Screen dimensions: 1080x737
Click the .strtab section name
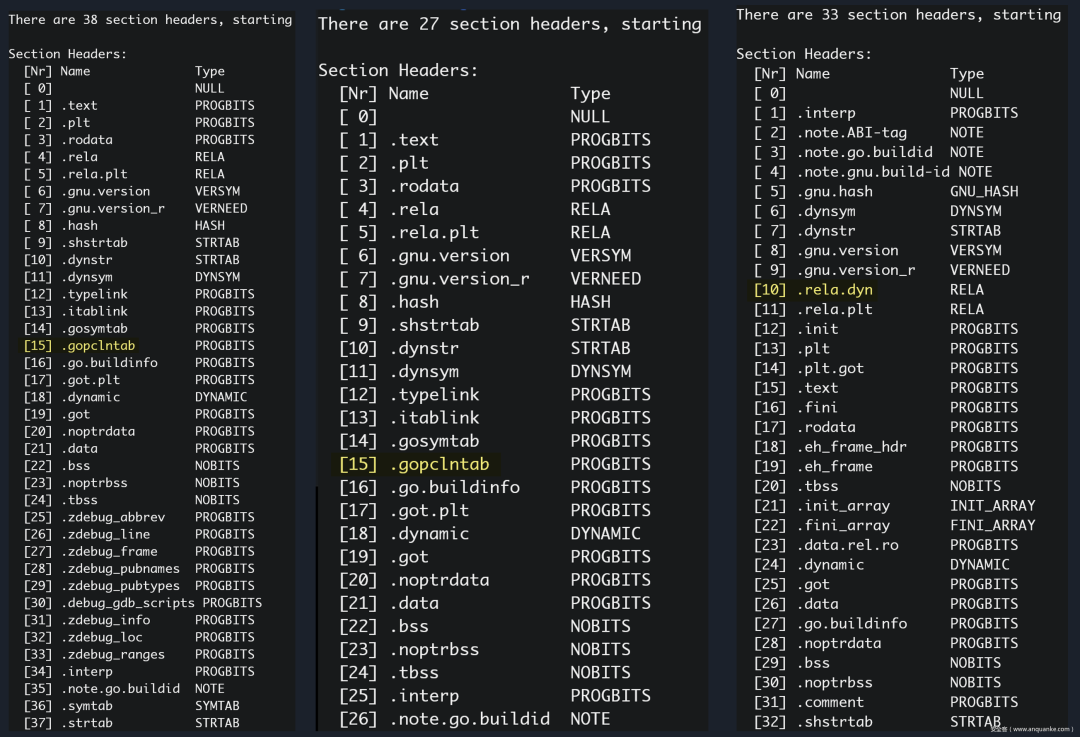87,723
